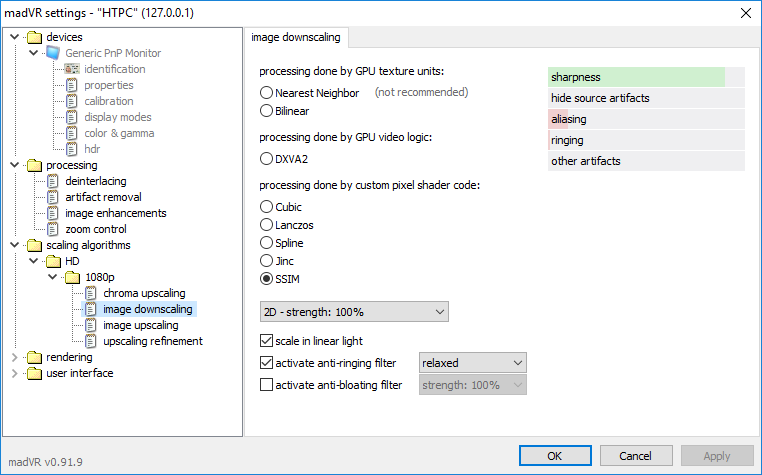Open the upscaling refinement page
The image size is (762, 475).
(x=153, y=341)
